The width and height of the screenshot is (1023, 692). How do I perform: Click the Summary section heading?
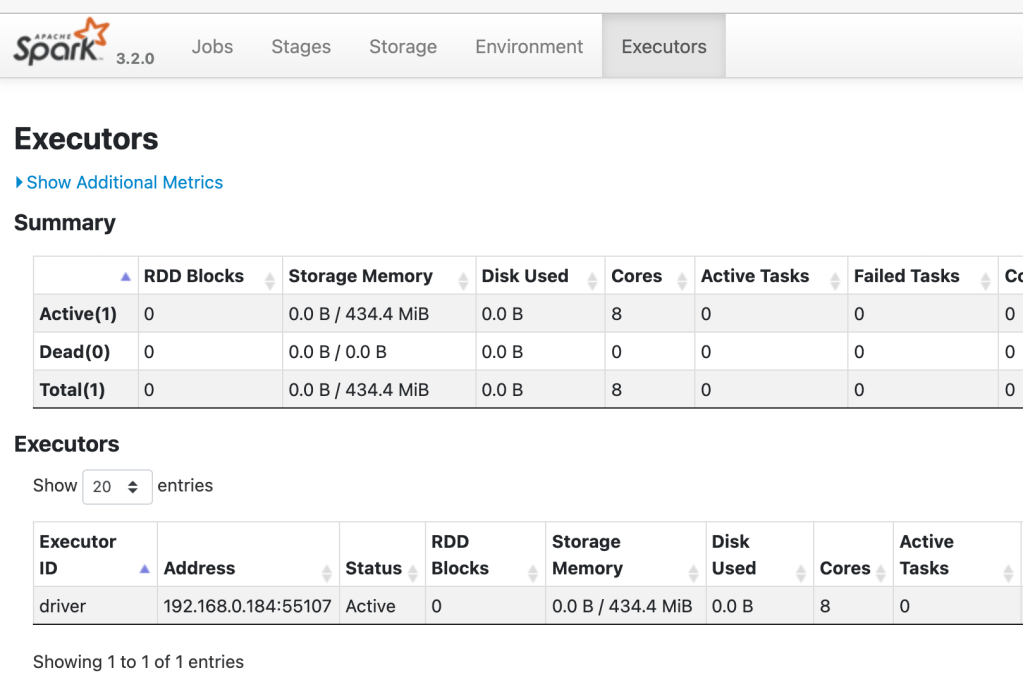coord(65,222)
